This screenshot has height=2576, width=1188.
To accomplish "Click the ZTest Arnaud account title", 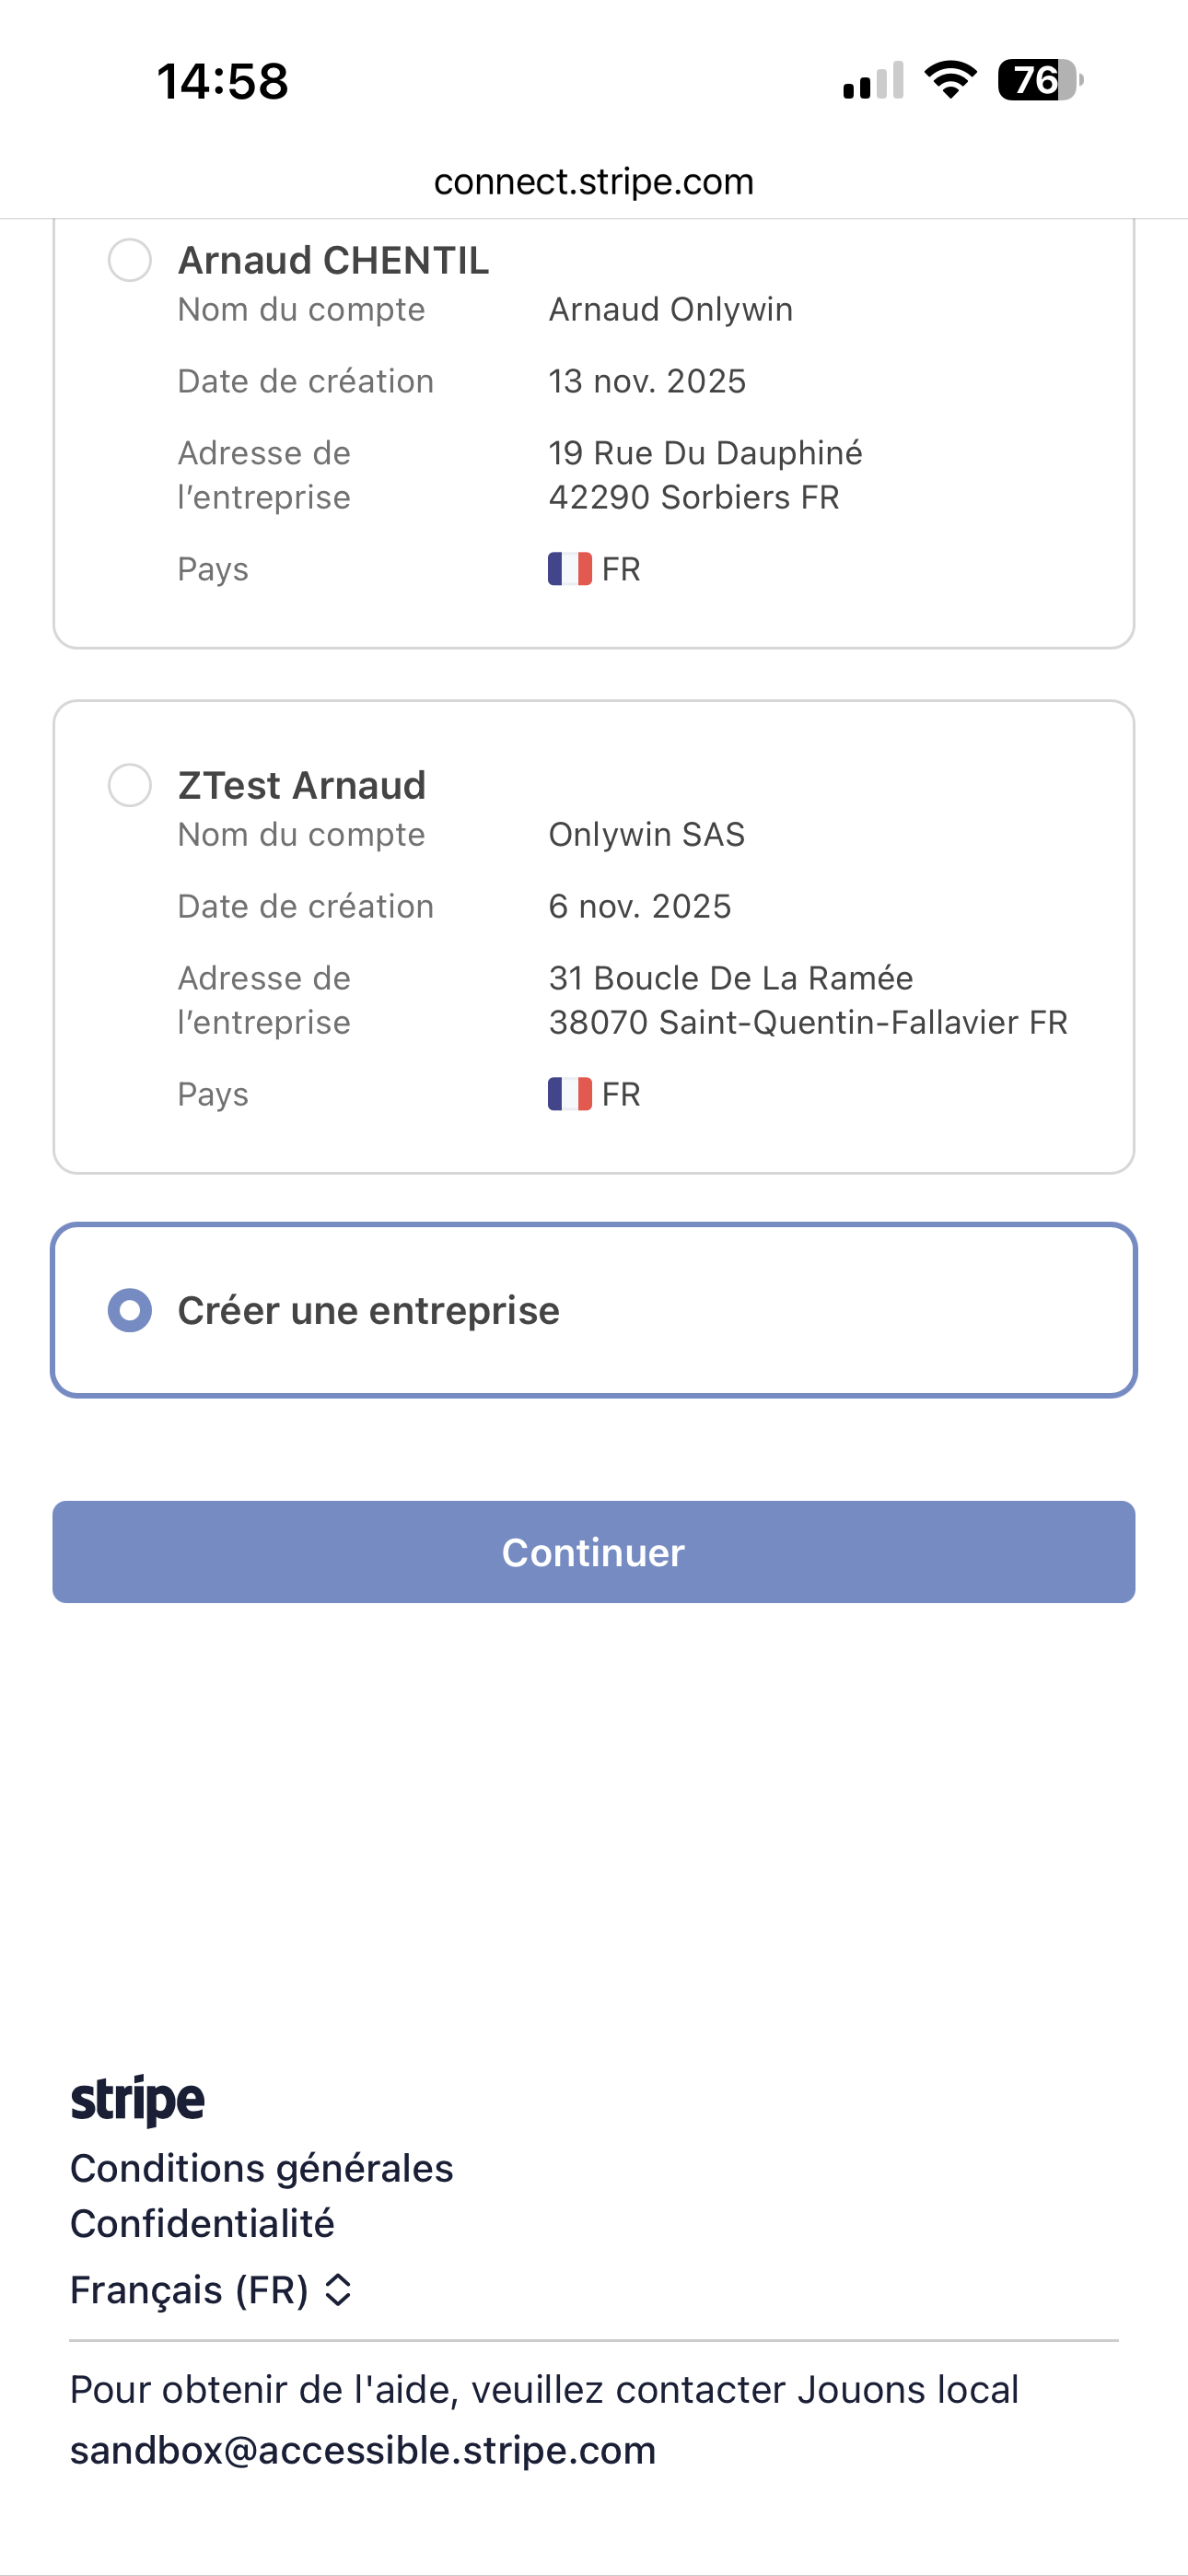I will pos(301,785).
